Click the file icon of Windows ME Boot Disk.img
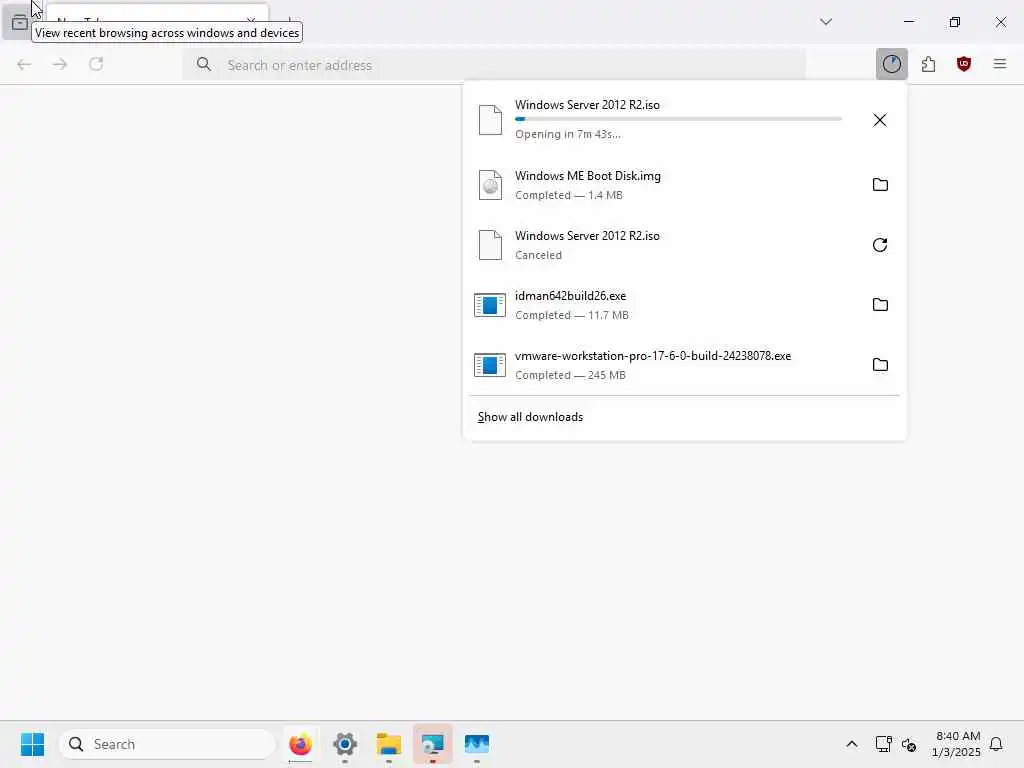1024x768 pixels. (x=490, y=185)
